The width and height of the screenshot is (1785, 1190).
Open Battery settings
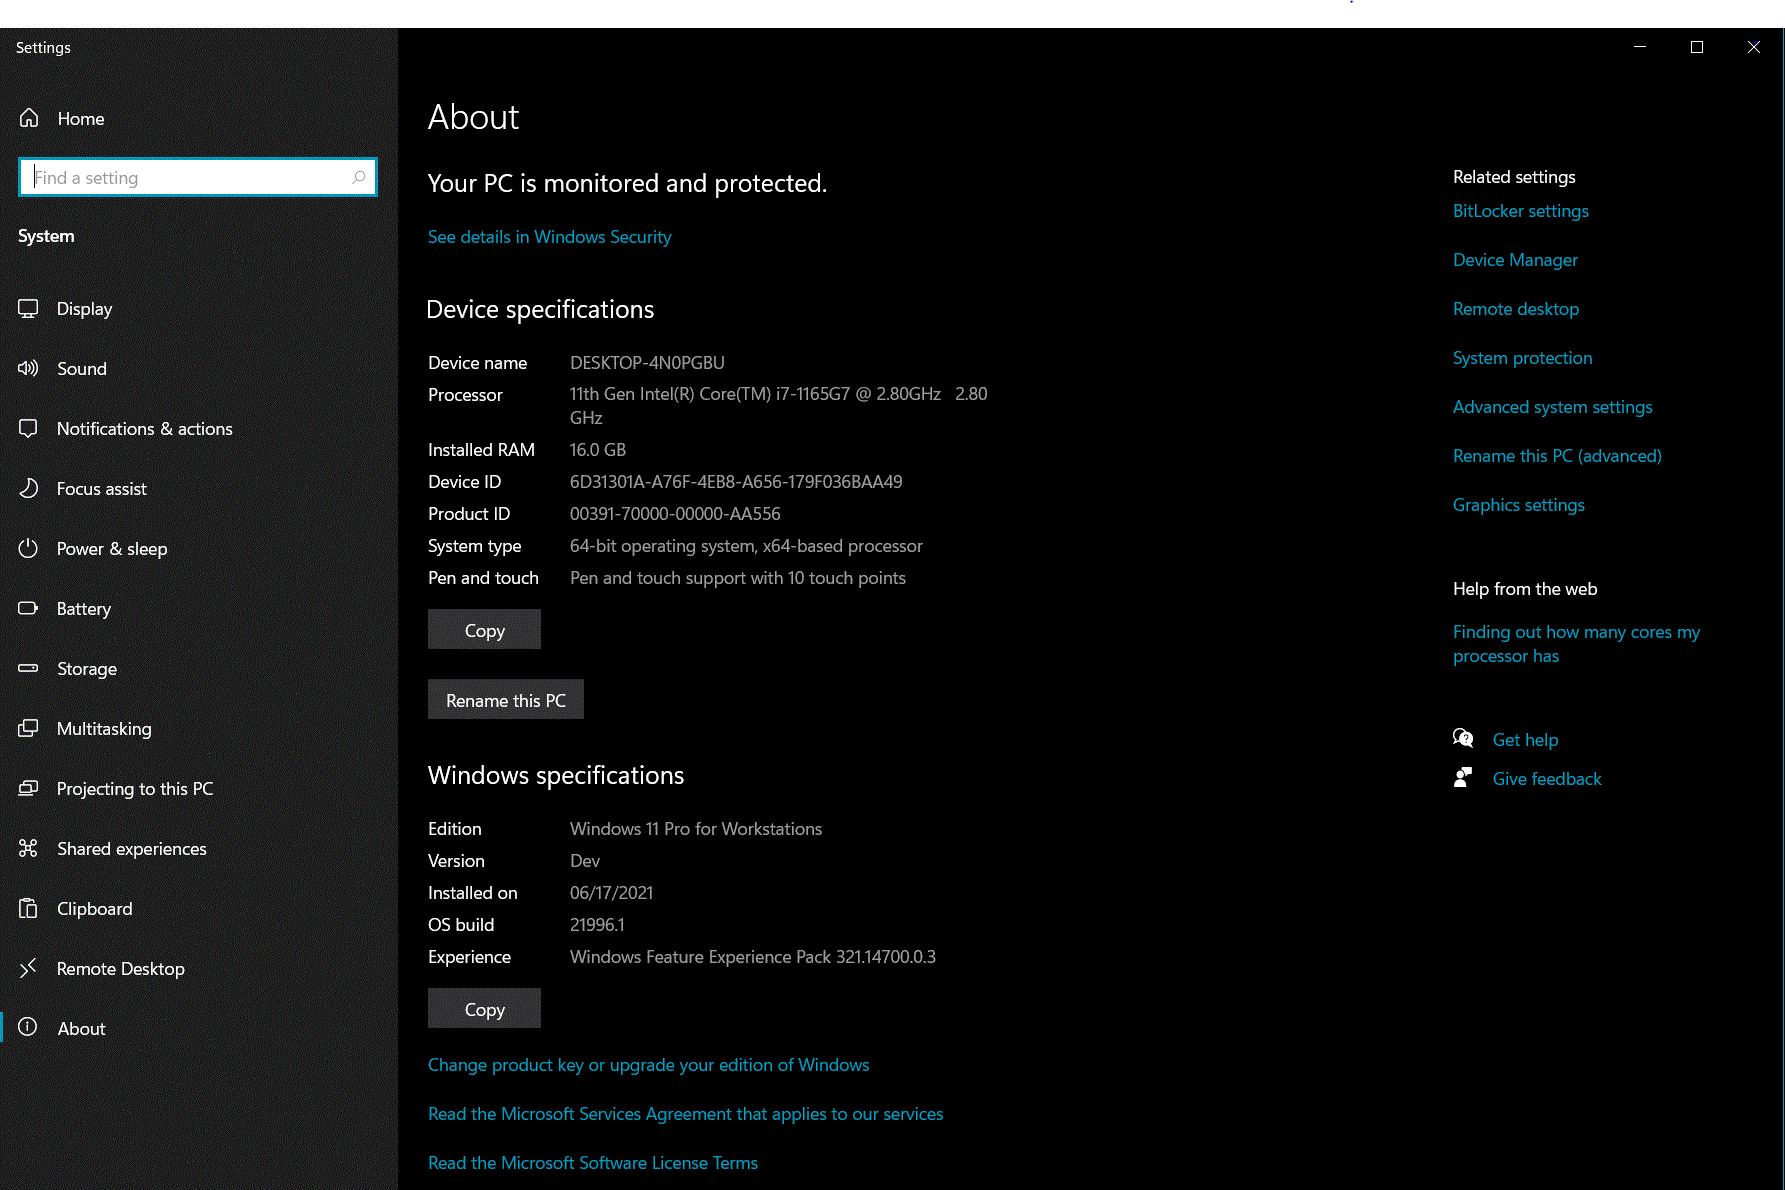pyautogui.click(x=199, y=609)
